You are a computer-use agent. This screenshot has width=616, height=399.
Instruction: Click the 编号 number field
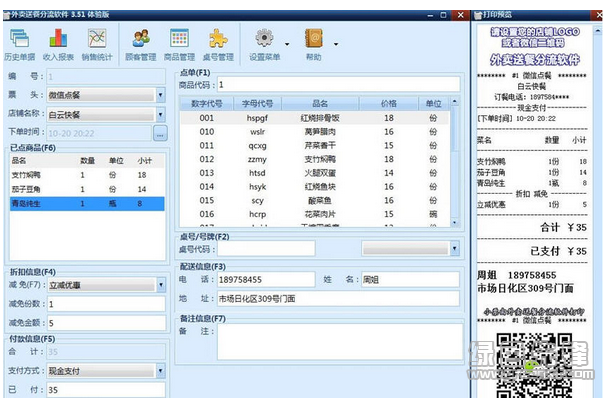click(106, 77)
